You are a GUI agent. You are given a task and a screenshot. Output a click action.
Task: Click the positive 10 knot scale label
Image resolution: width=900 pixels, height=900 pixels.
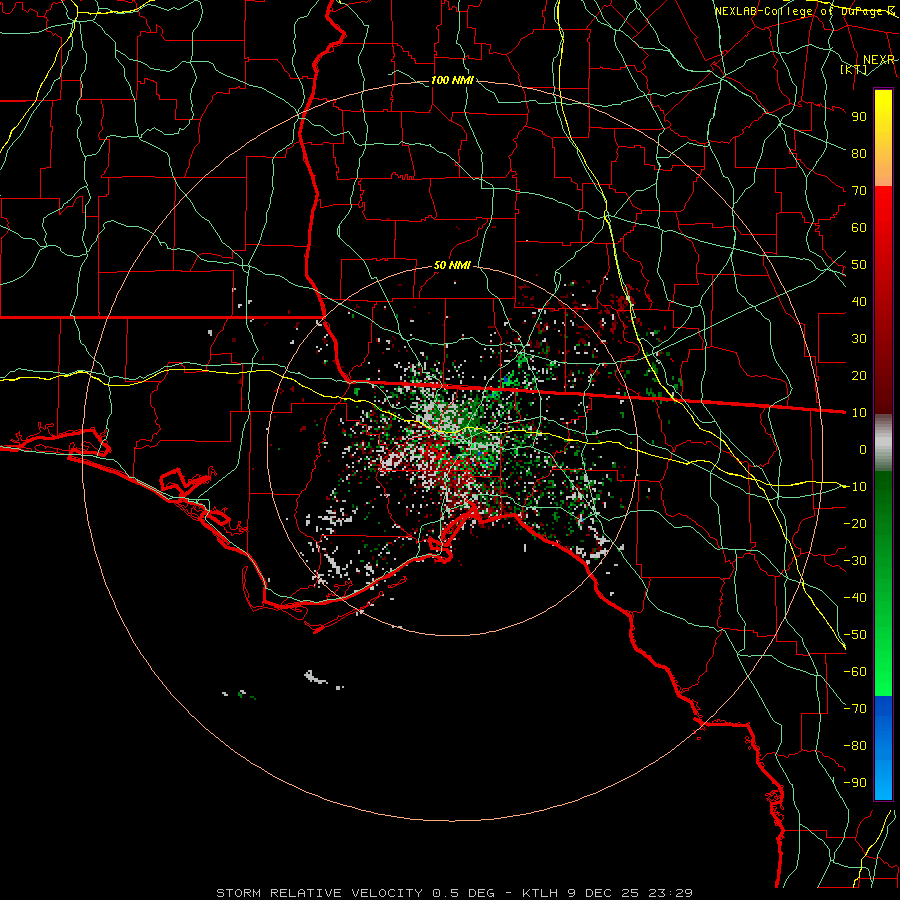pyautogui.click(x=859, y=413)
